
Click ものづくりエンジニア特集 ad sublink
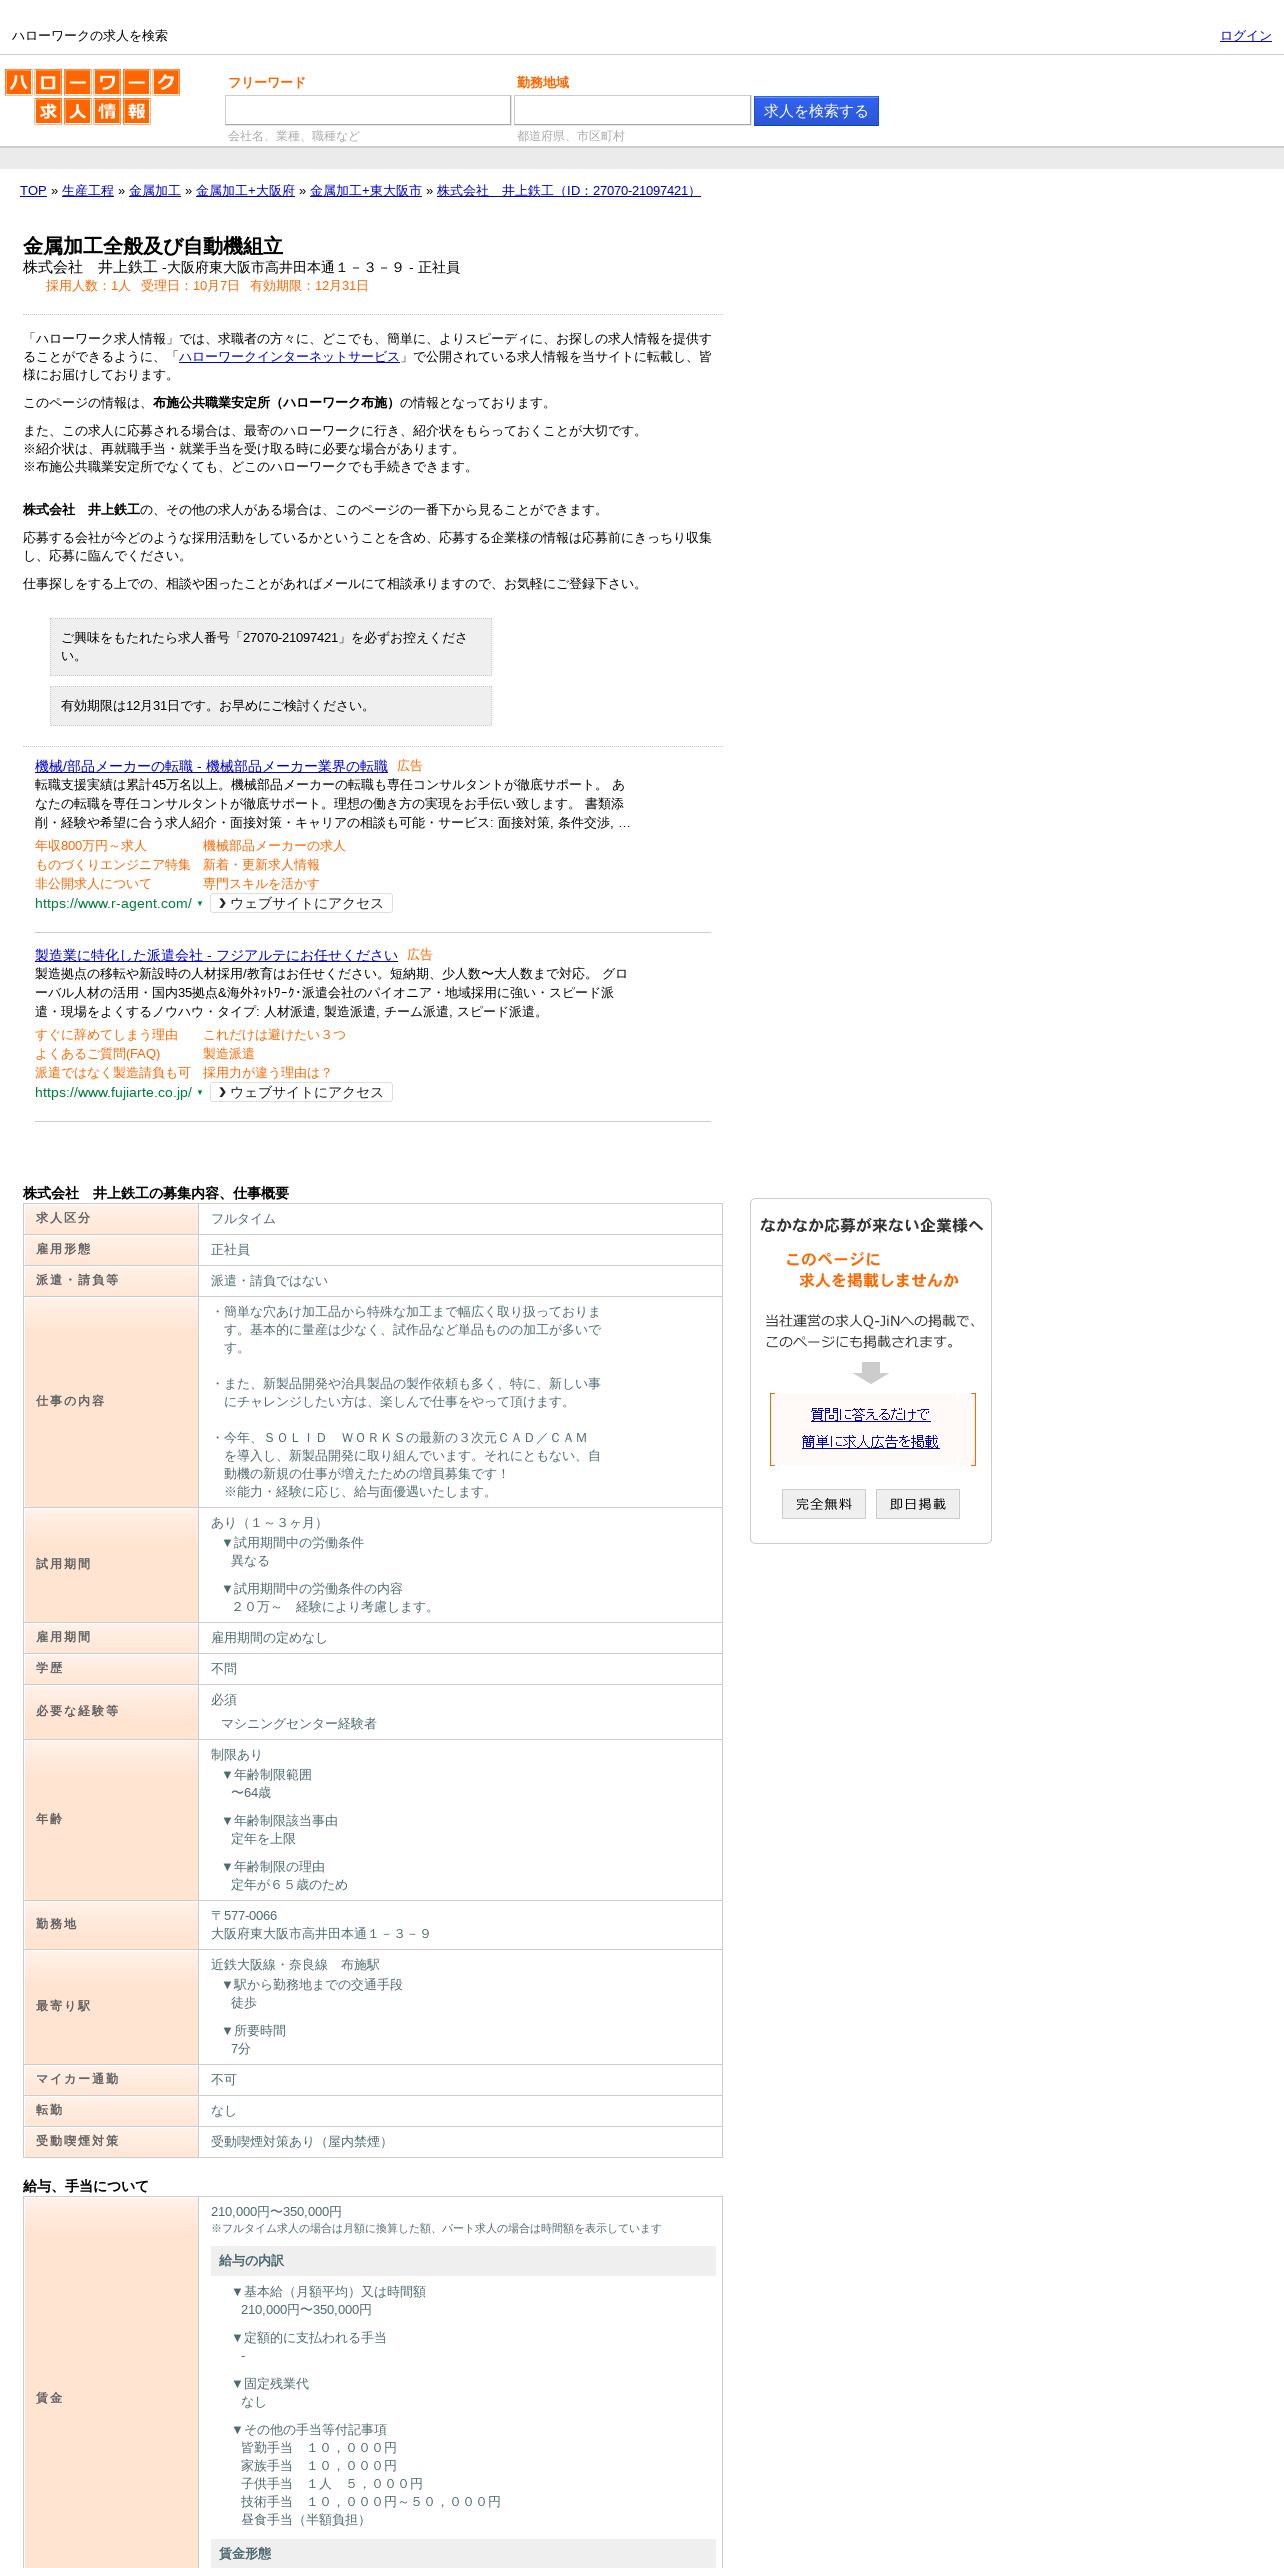pos(113,865)
